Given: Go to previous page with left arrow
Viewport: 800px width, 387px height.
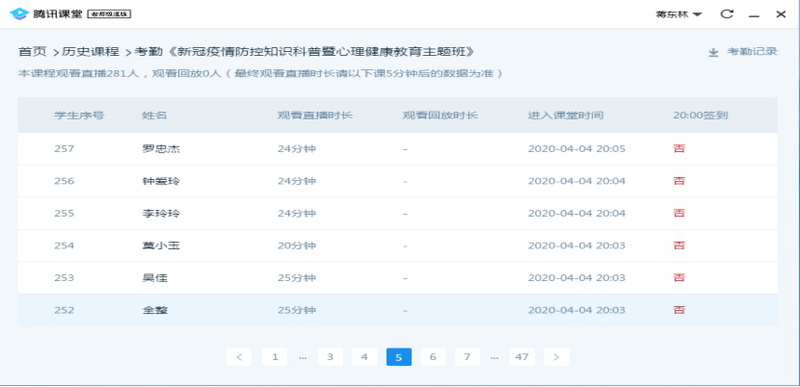Looking at the screenshot, I should (239, 357).
